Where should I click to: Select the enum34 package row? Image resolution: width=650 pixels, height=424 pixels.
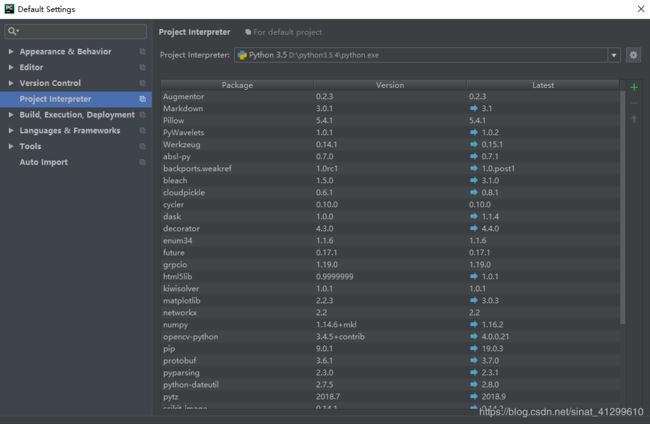point(390,240)
